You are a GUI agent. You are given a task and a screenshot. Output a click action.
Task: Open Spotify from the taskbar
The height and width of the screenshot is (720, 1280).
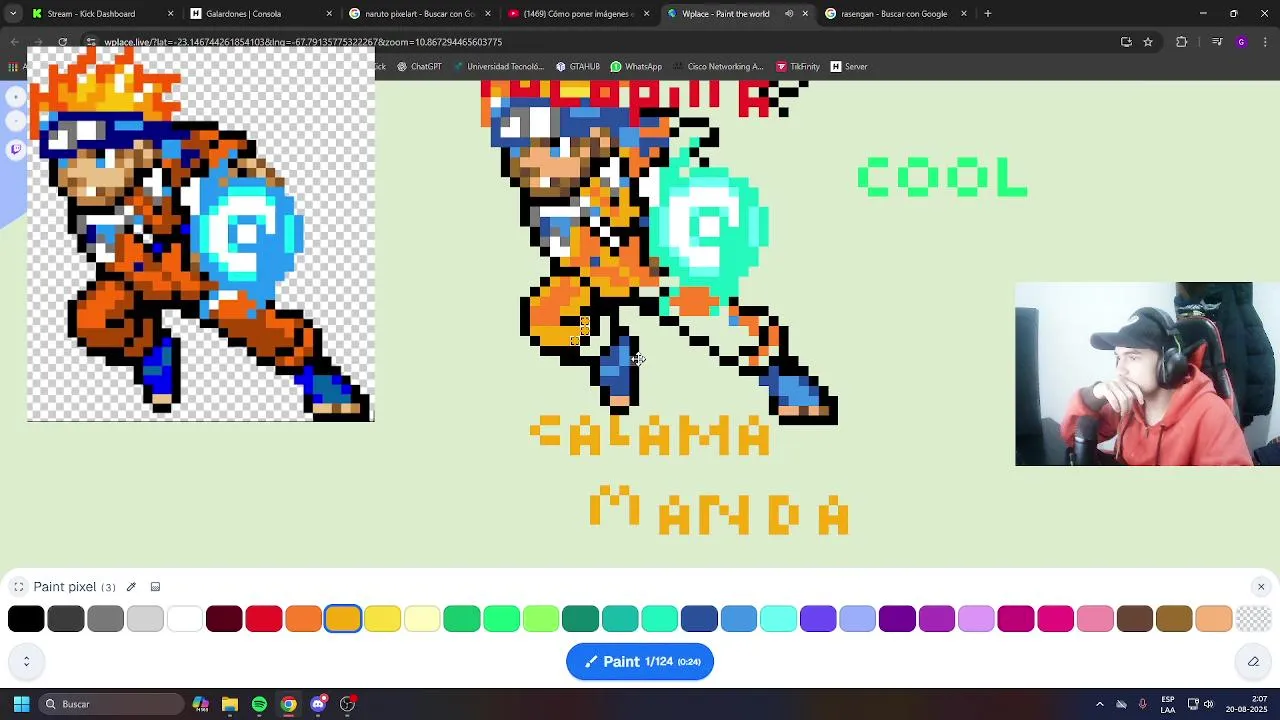click(259, 704)
